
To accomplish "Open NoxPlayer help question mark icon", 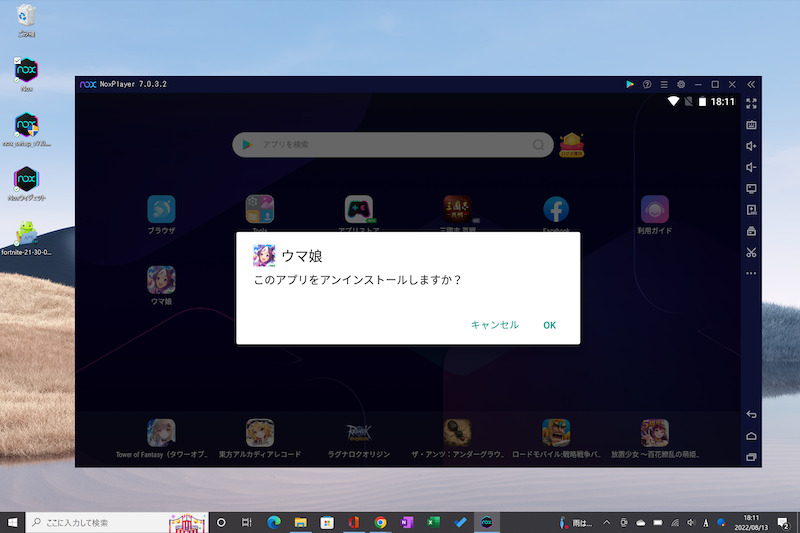I will click(x=647, y=84).
